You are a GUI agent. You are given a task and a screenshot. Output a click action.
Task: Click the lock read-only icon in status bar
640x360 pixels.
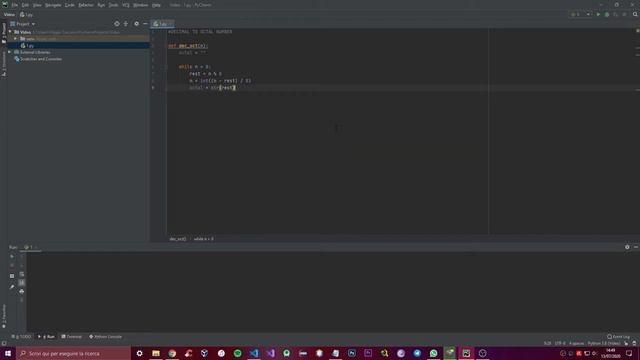(x=626, y=344)
